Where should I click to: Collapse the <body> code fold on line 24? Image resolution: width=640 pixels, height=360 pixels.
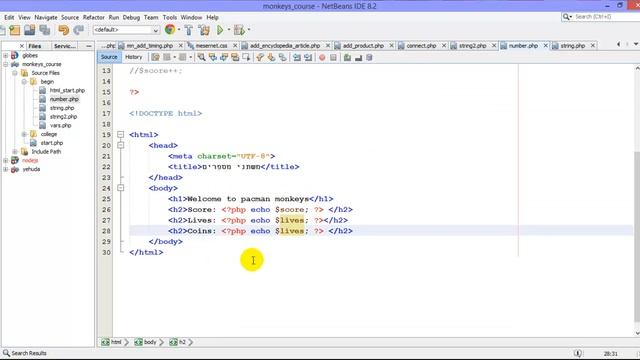[120, 188]
